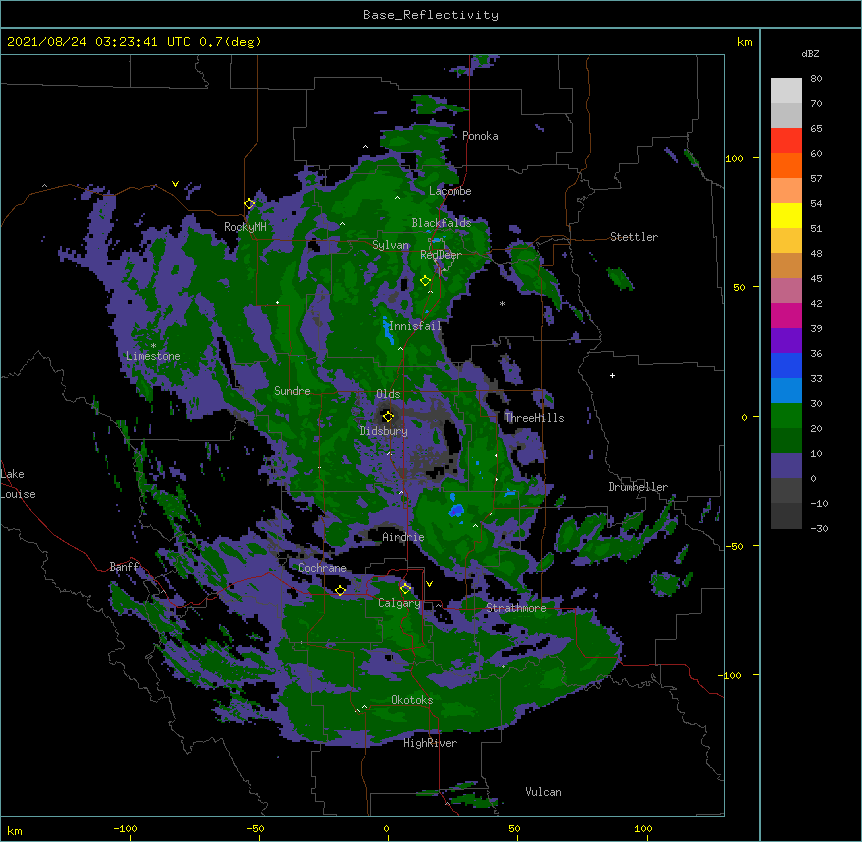Click the ThreeHills label
This screenshot has height=842, width=862.
pos(534,418)
